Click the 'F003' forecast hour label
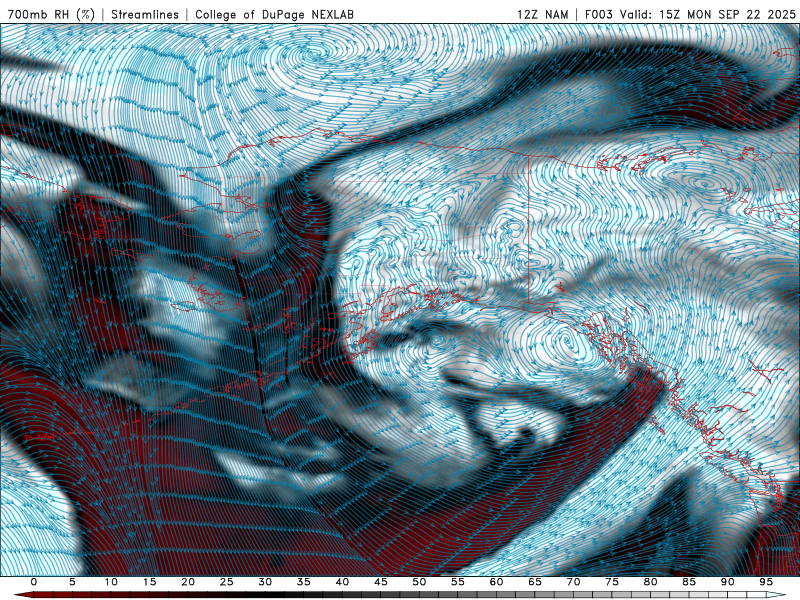Viewport: 800px width, 600px height. [598, 15]
